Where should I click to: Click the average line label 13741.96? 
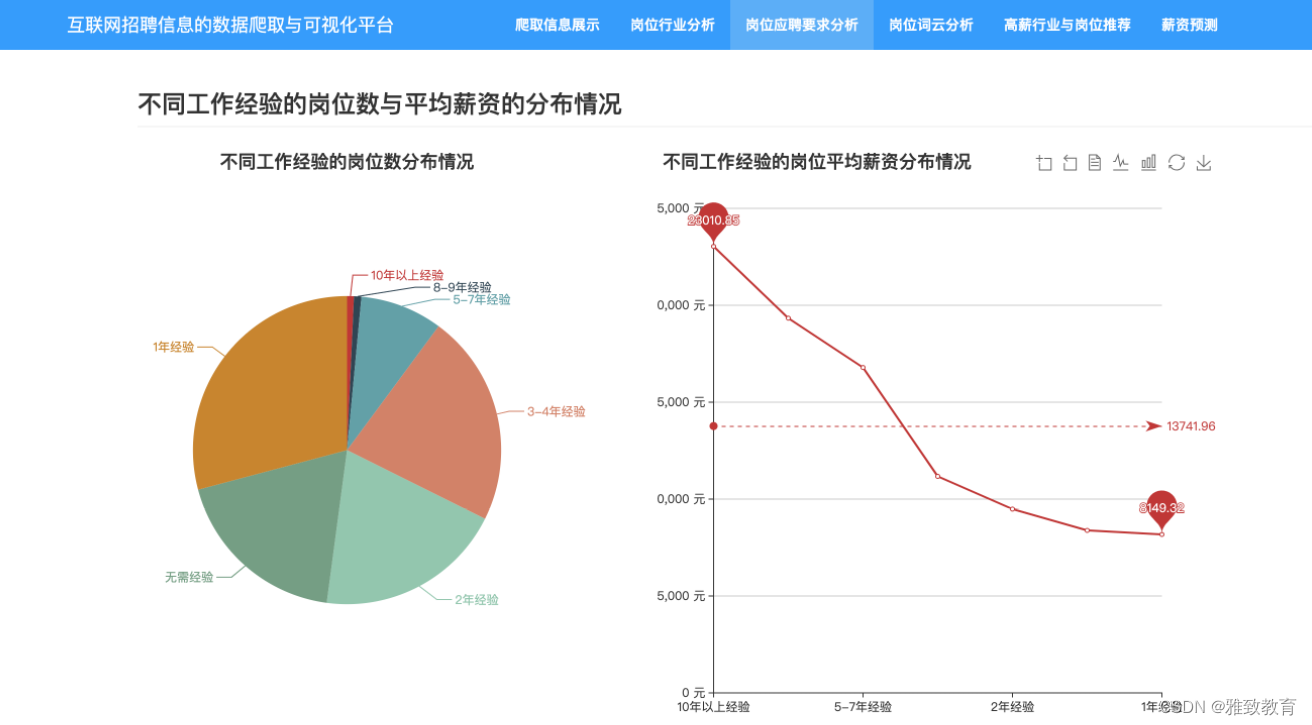1191,427
